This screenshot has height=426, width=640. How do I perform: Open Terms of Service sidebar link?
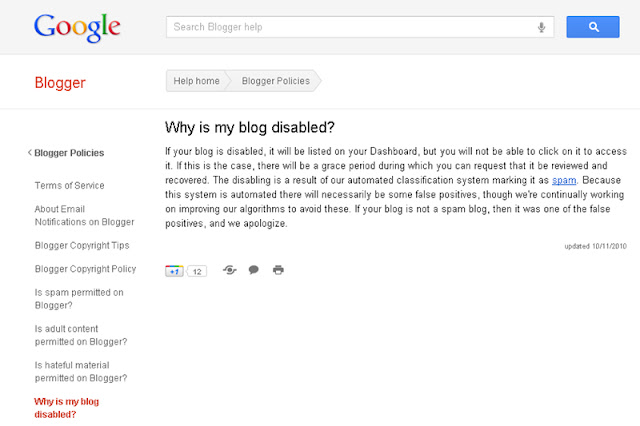[x=69, y=186]
